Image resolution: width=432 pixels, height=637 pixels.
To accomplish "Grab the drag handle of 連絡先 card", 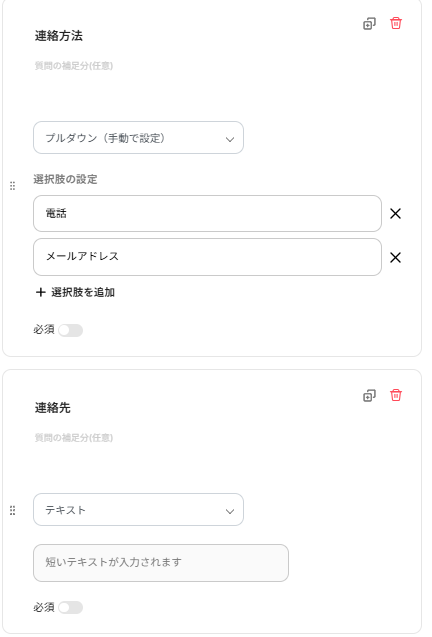I will click(13, 511).
